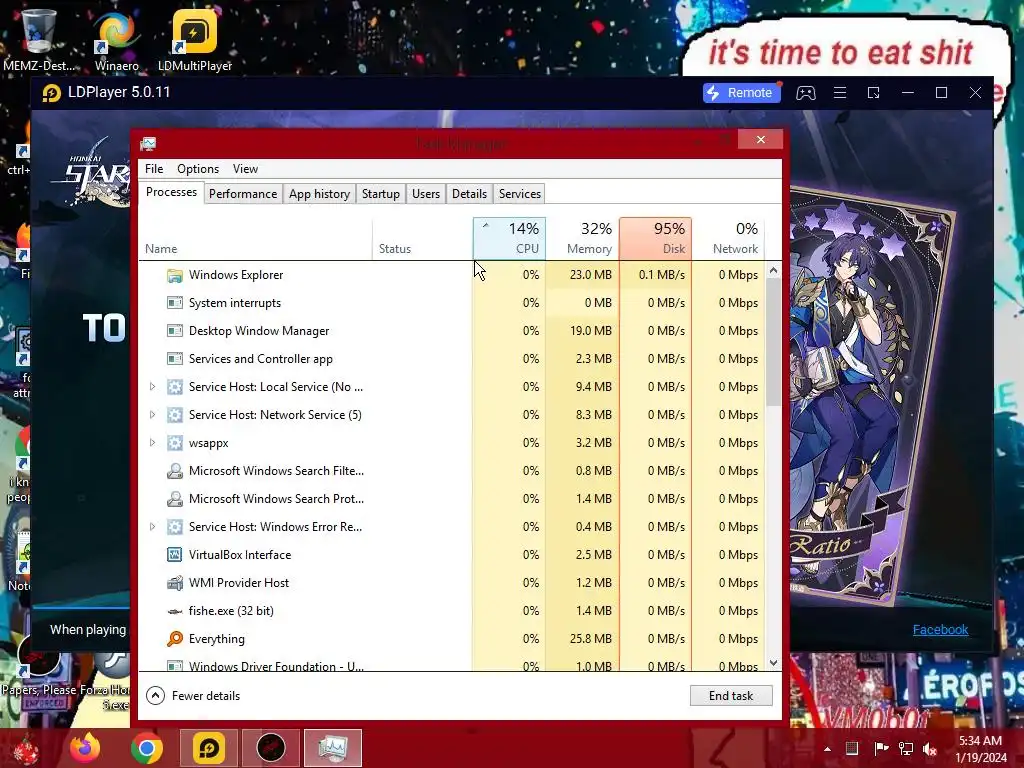The image size is (1024, 768).
Task: Sort by the Memory column header
Action: click(x=583, y=238)
